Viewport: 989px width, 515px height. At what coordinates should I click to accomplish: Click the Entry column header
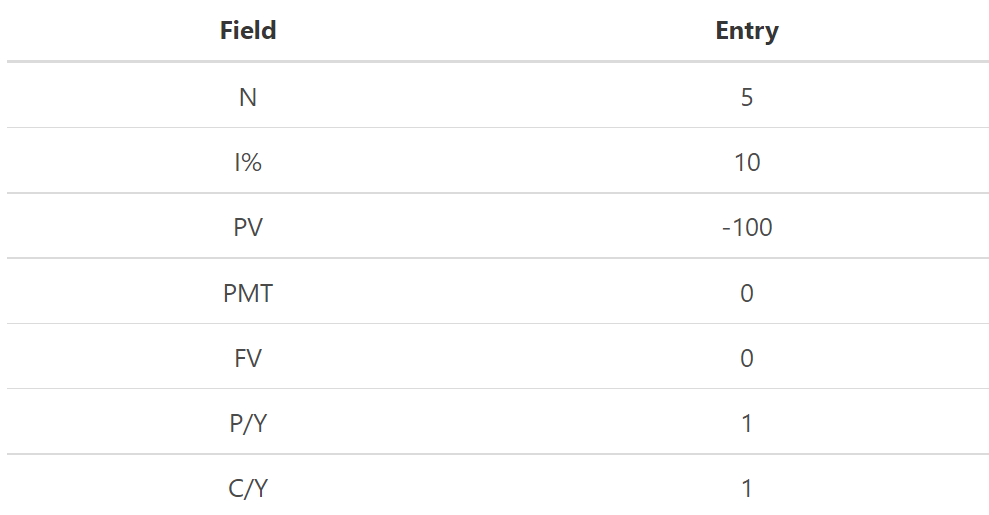(747, 31)
